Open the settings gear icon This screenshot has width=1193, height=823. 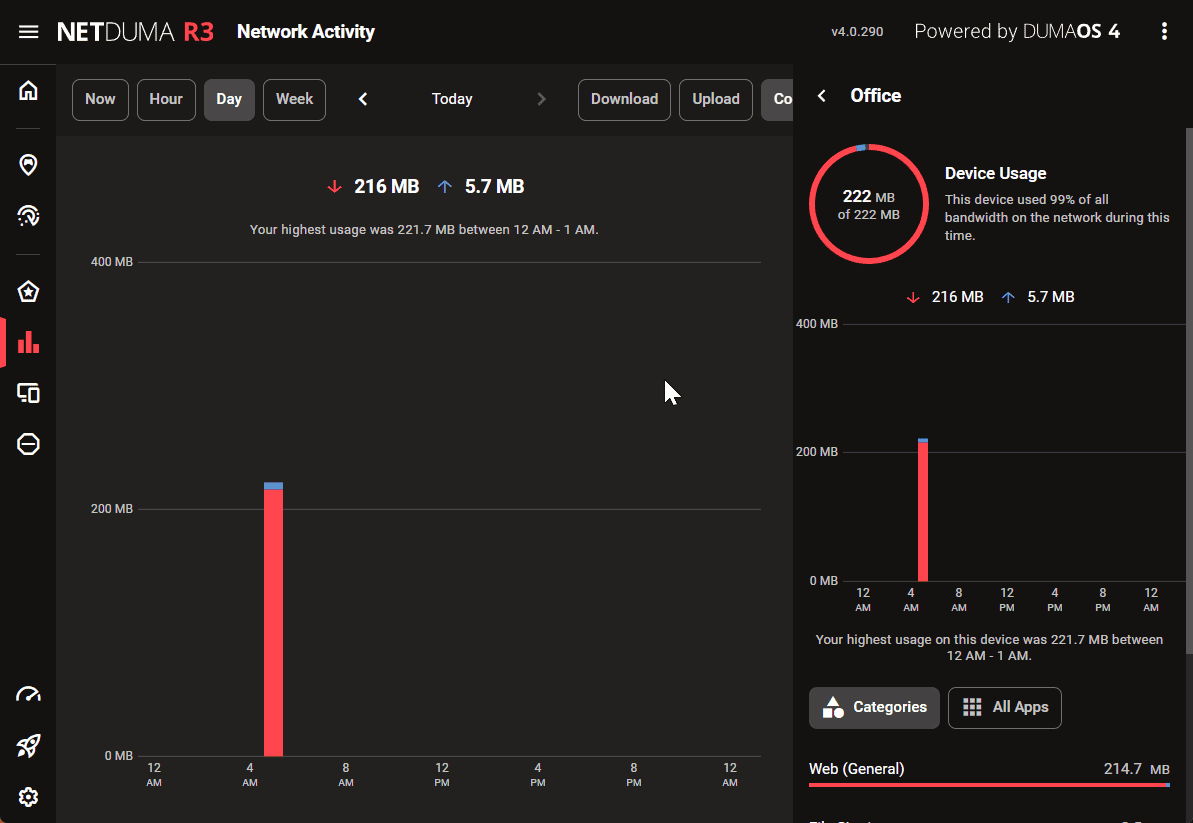click(x=28, y=797)
